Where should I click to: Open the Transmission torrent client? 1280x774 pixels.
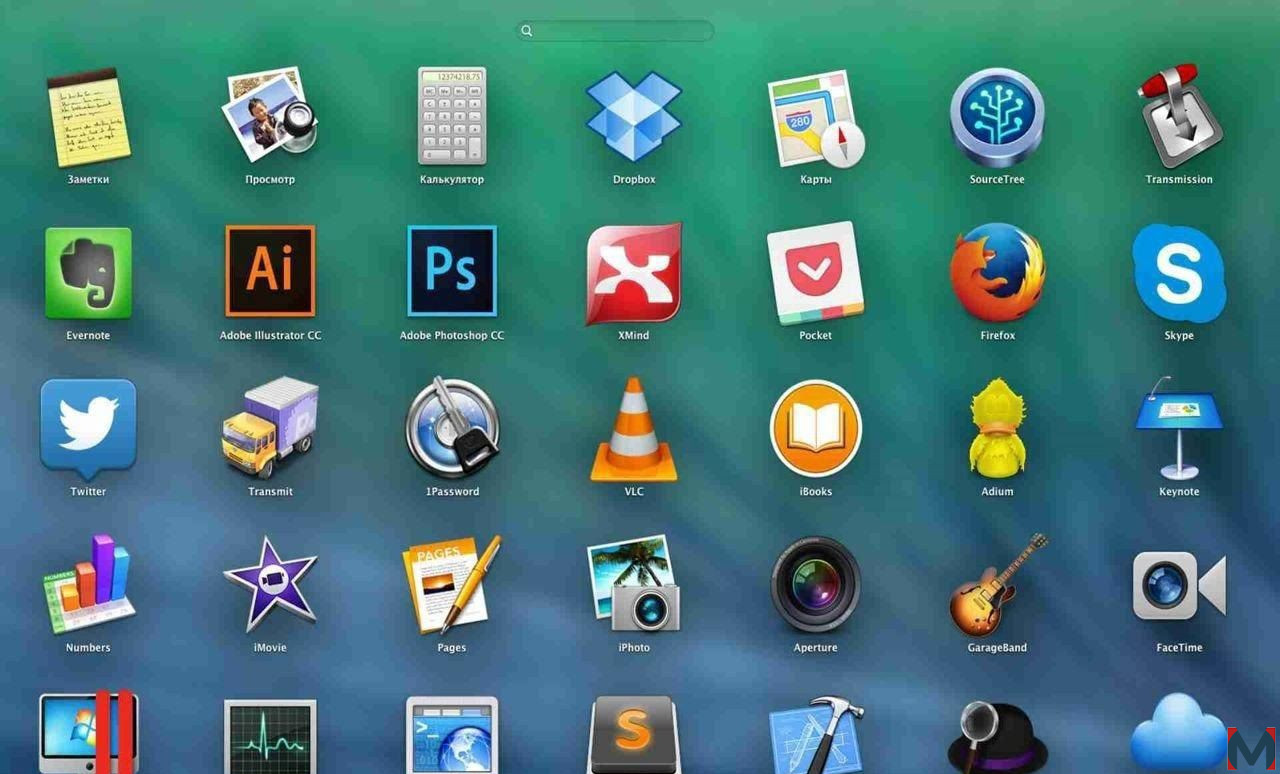click(1180, 116)
